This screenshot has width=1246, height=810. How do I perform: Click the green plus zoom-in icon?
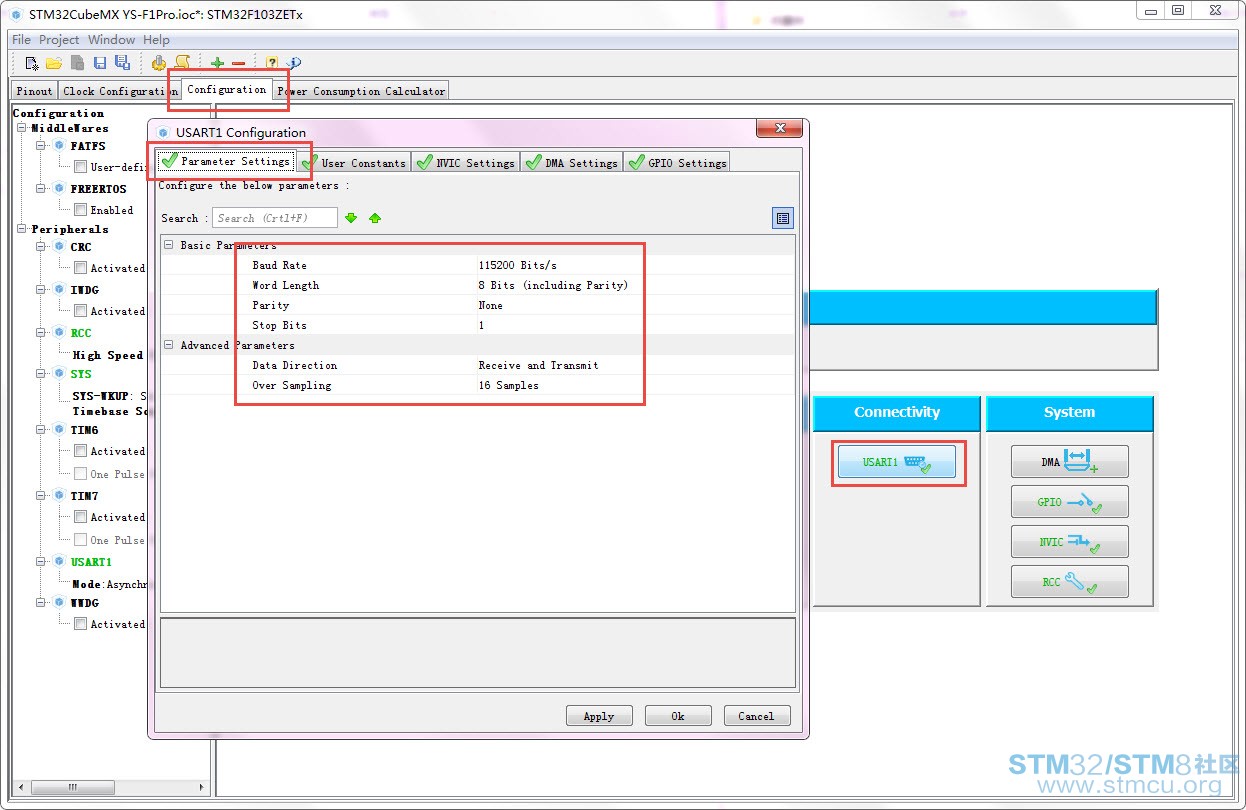(x=217, y=63)
